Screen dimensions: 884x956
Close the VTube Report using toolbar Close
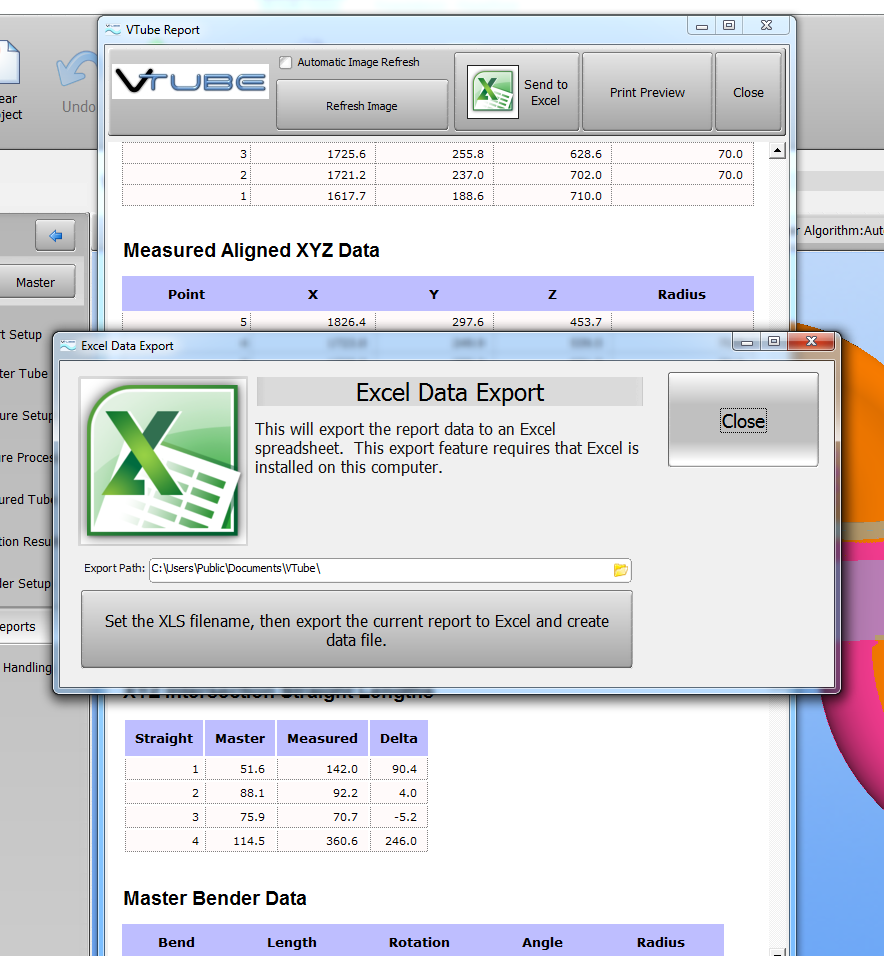click(x=748, y=92)
